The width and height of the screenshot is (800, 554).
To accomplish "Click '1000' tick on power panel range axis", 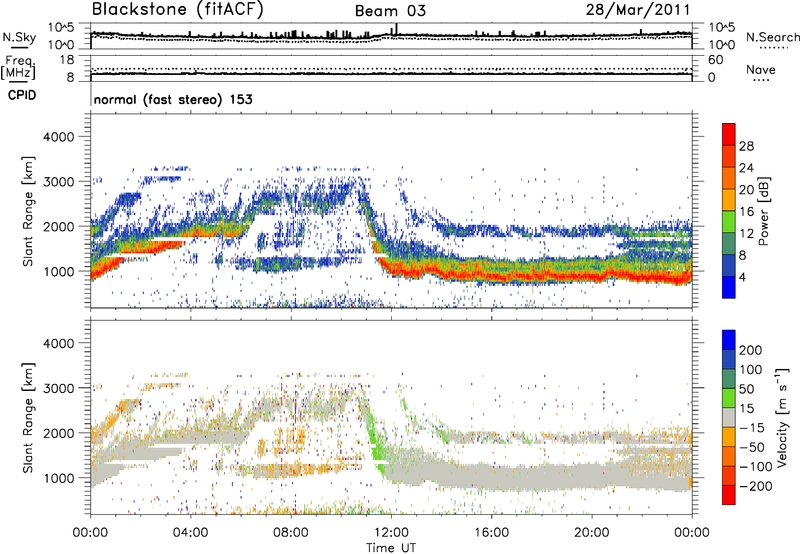I will tap(58, 271).
